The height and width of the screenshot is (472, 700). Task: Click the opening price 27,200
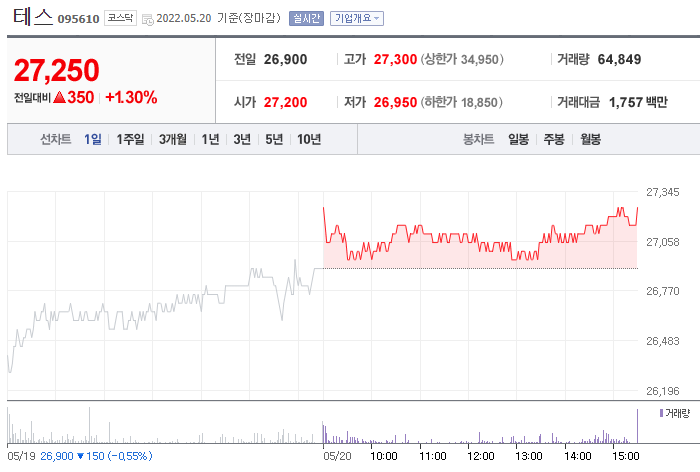[x=285, y=102]
